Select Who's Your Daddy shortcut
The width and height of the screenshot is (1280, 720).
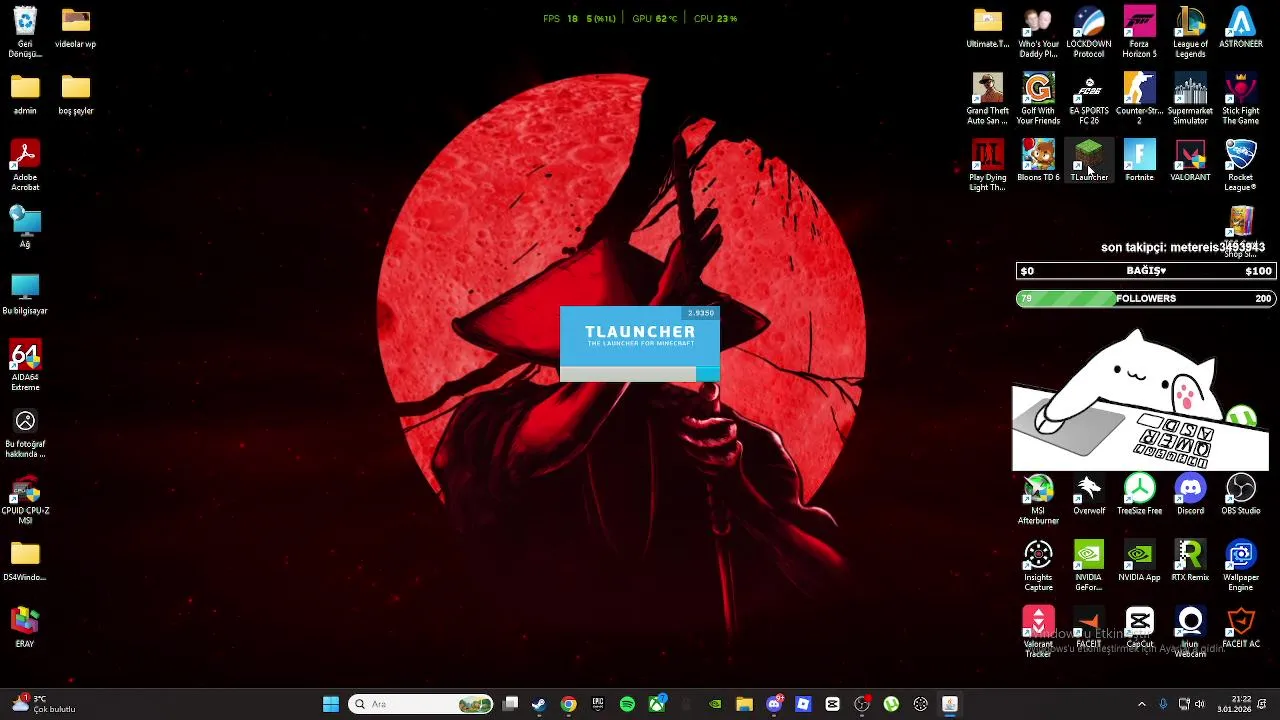click(1038, 33)
